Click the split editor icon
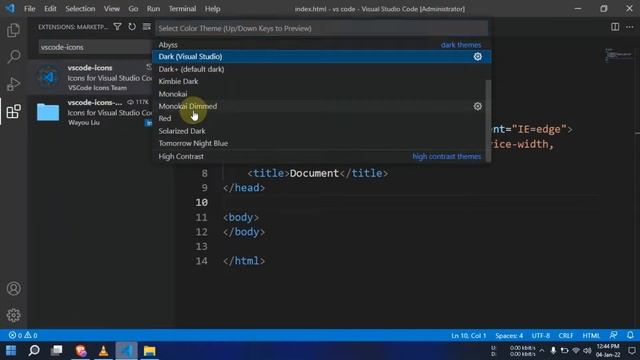The image size is (640, 360). (x=615, y=27)
